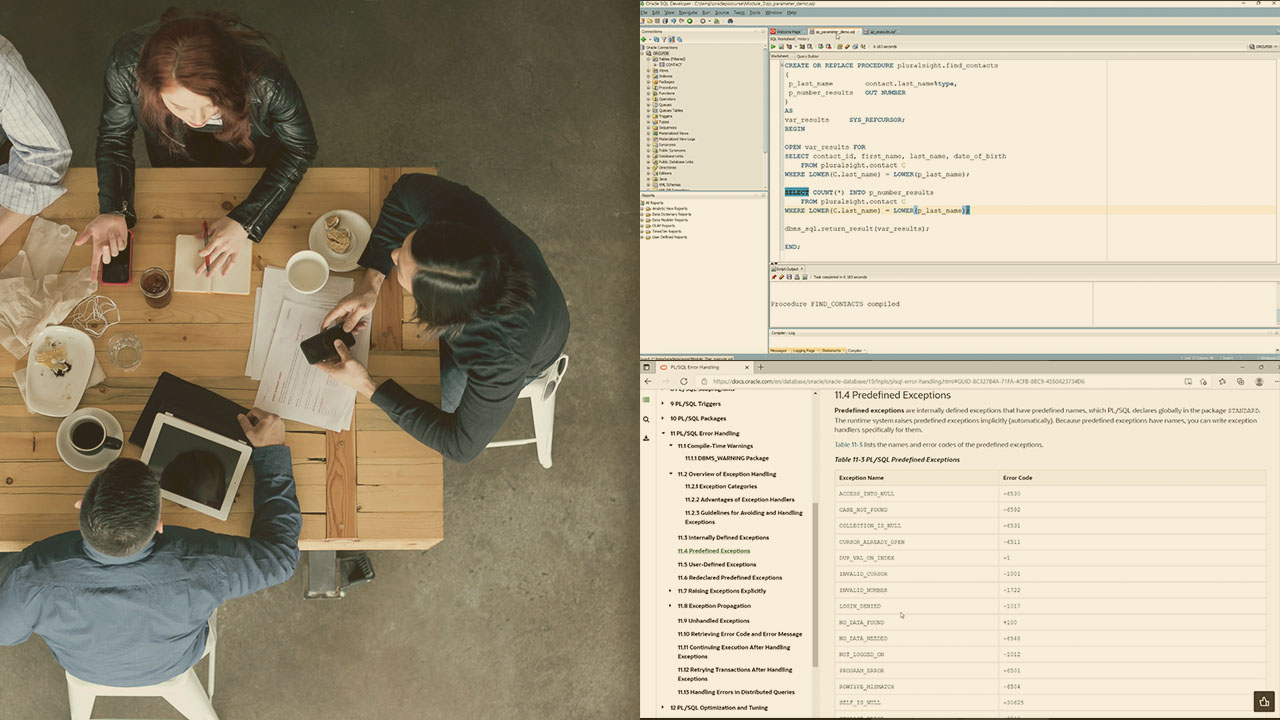Expand the Triggers node in tree

click(648, 116)
